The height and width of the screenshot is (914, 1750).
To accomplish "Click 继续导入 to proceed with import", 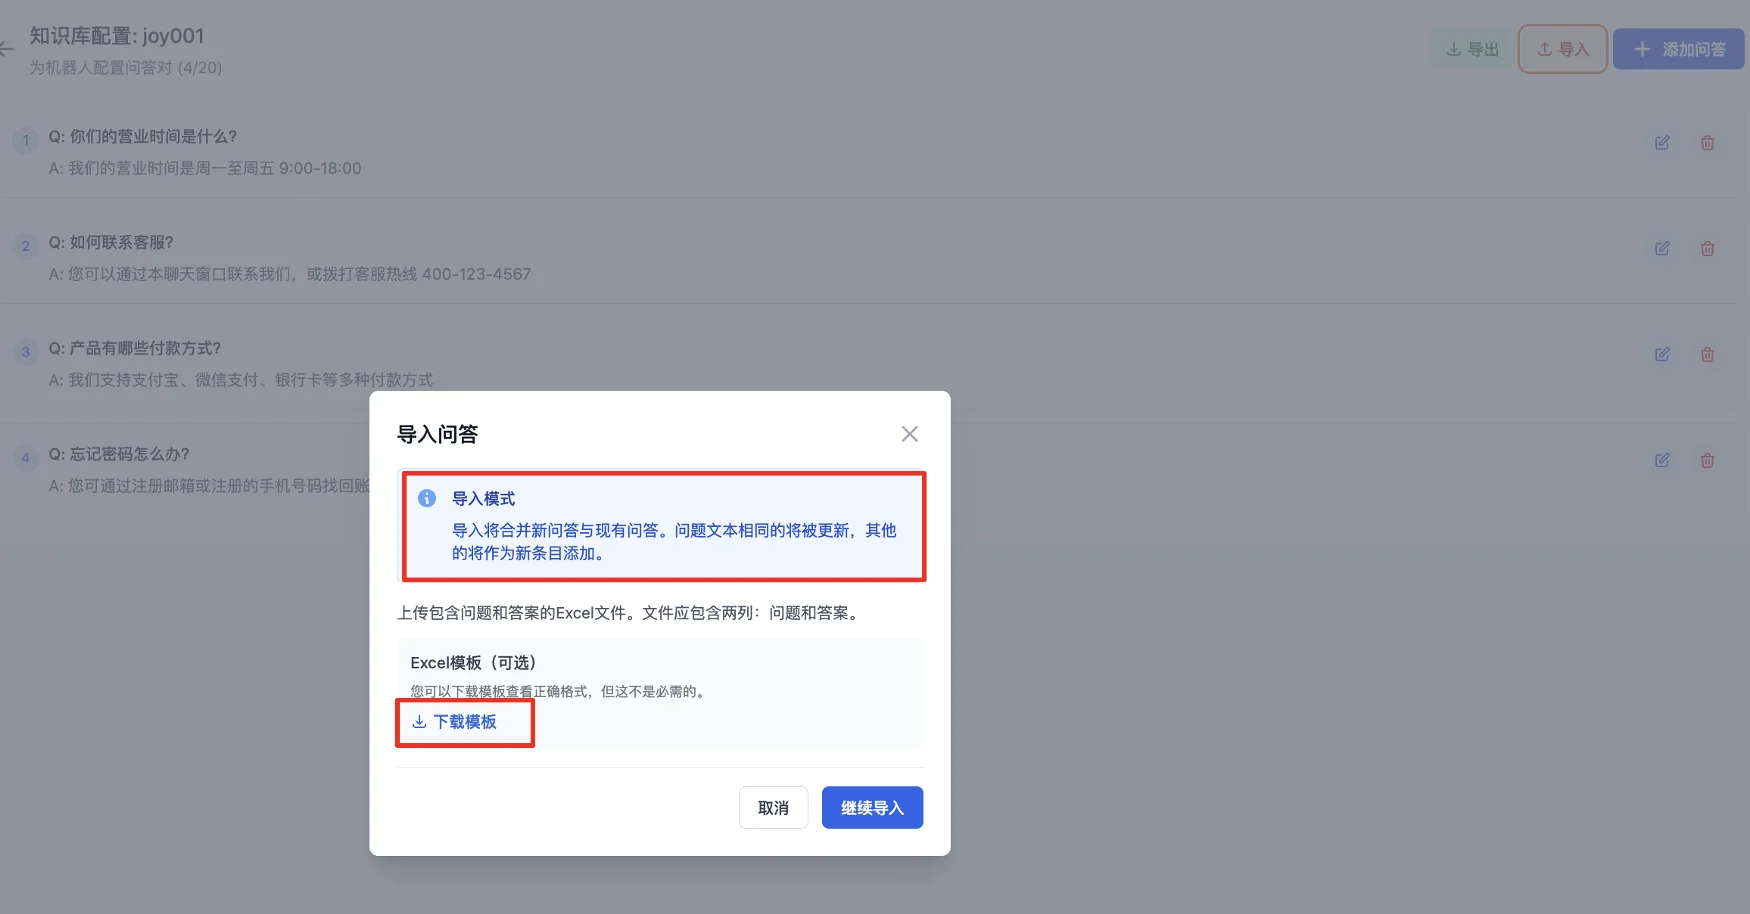I will [871, 807].
